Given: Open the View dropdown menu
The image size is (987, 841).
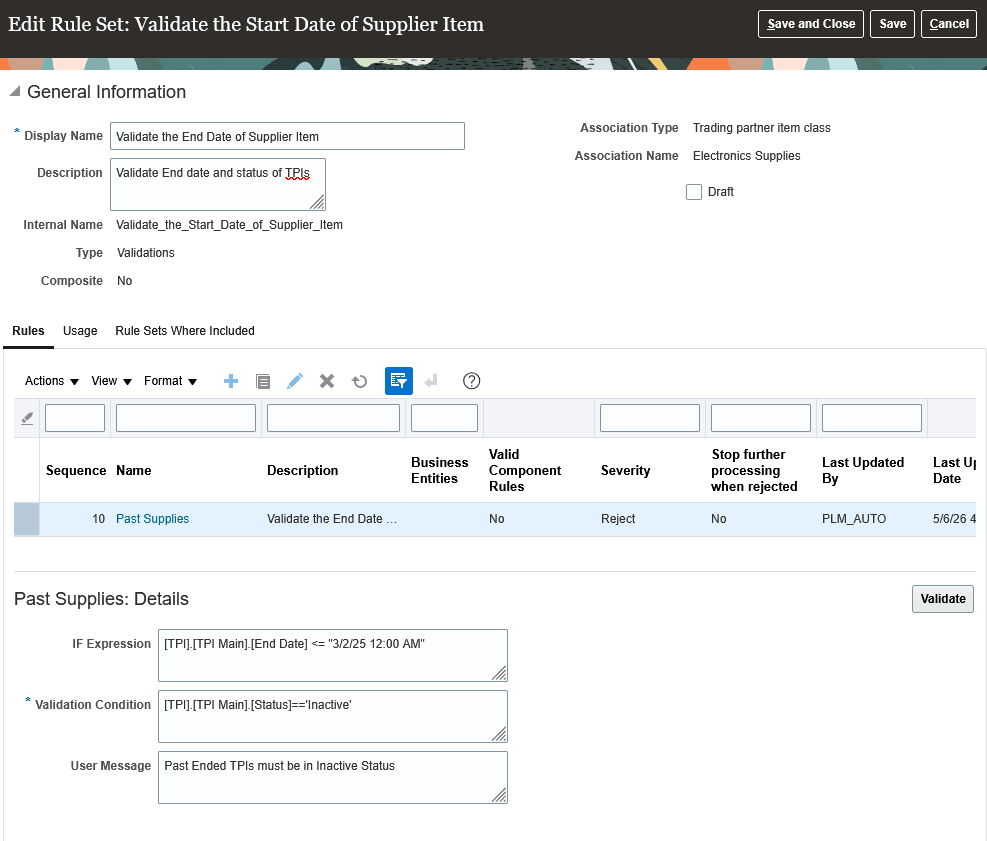Looking at the screenshot, I should click(111, 381).
